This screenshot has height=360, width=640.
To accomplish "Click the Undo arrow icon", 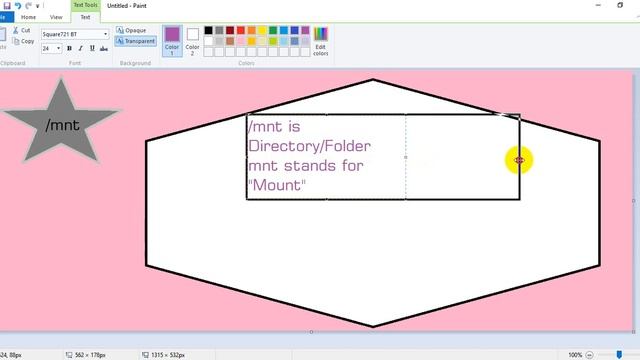I will [x=18, y=6].
